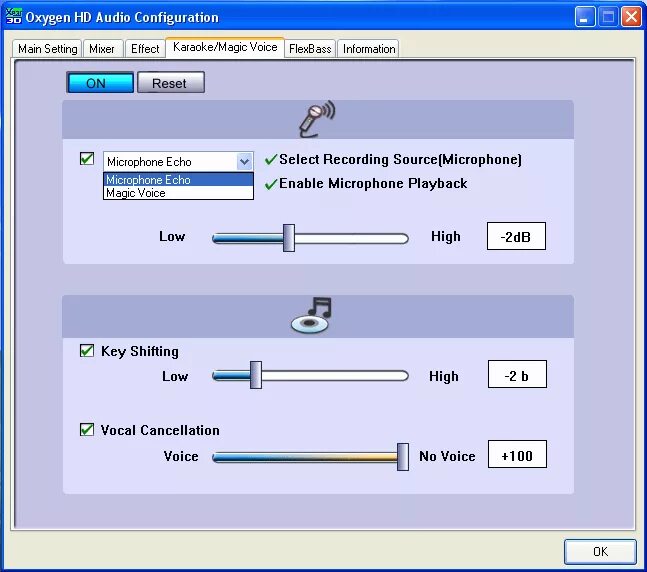This screenshot has height=572, width=647.
Task: Toggle the checkbox next to Microphone Echo dropdown
Action: coord(87,159)
